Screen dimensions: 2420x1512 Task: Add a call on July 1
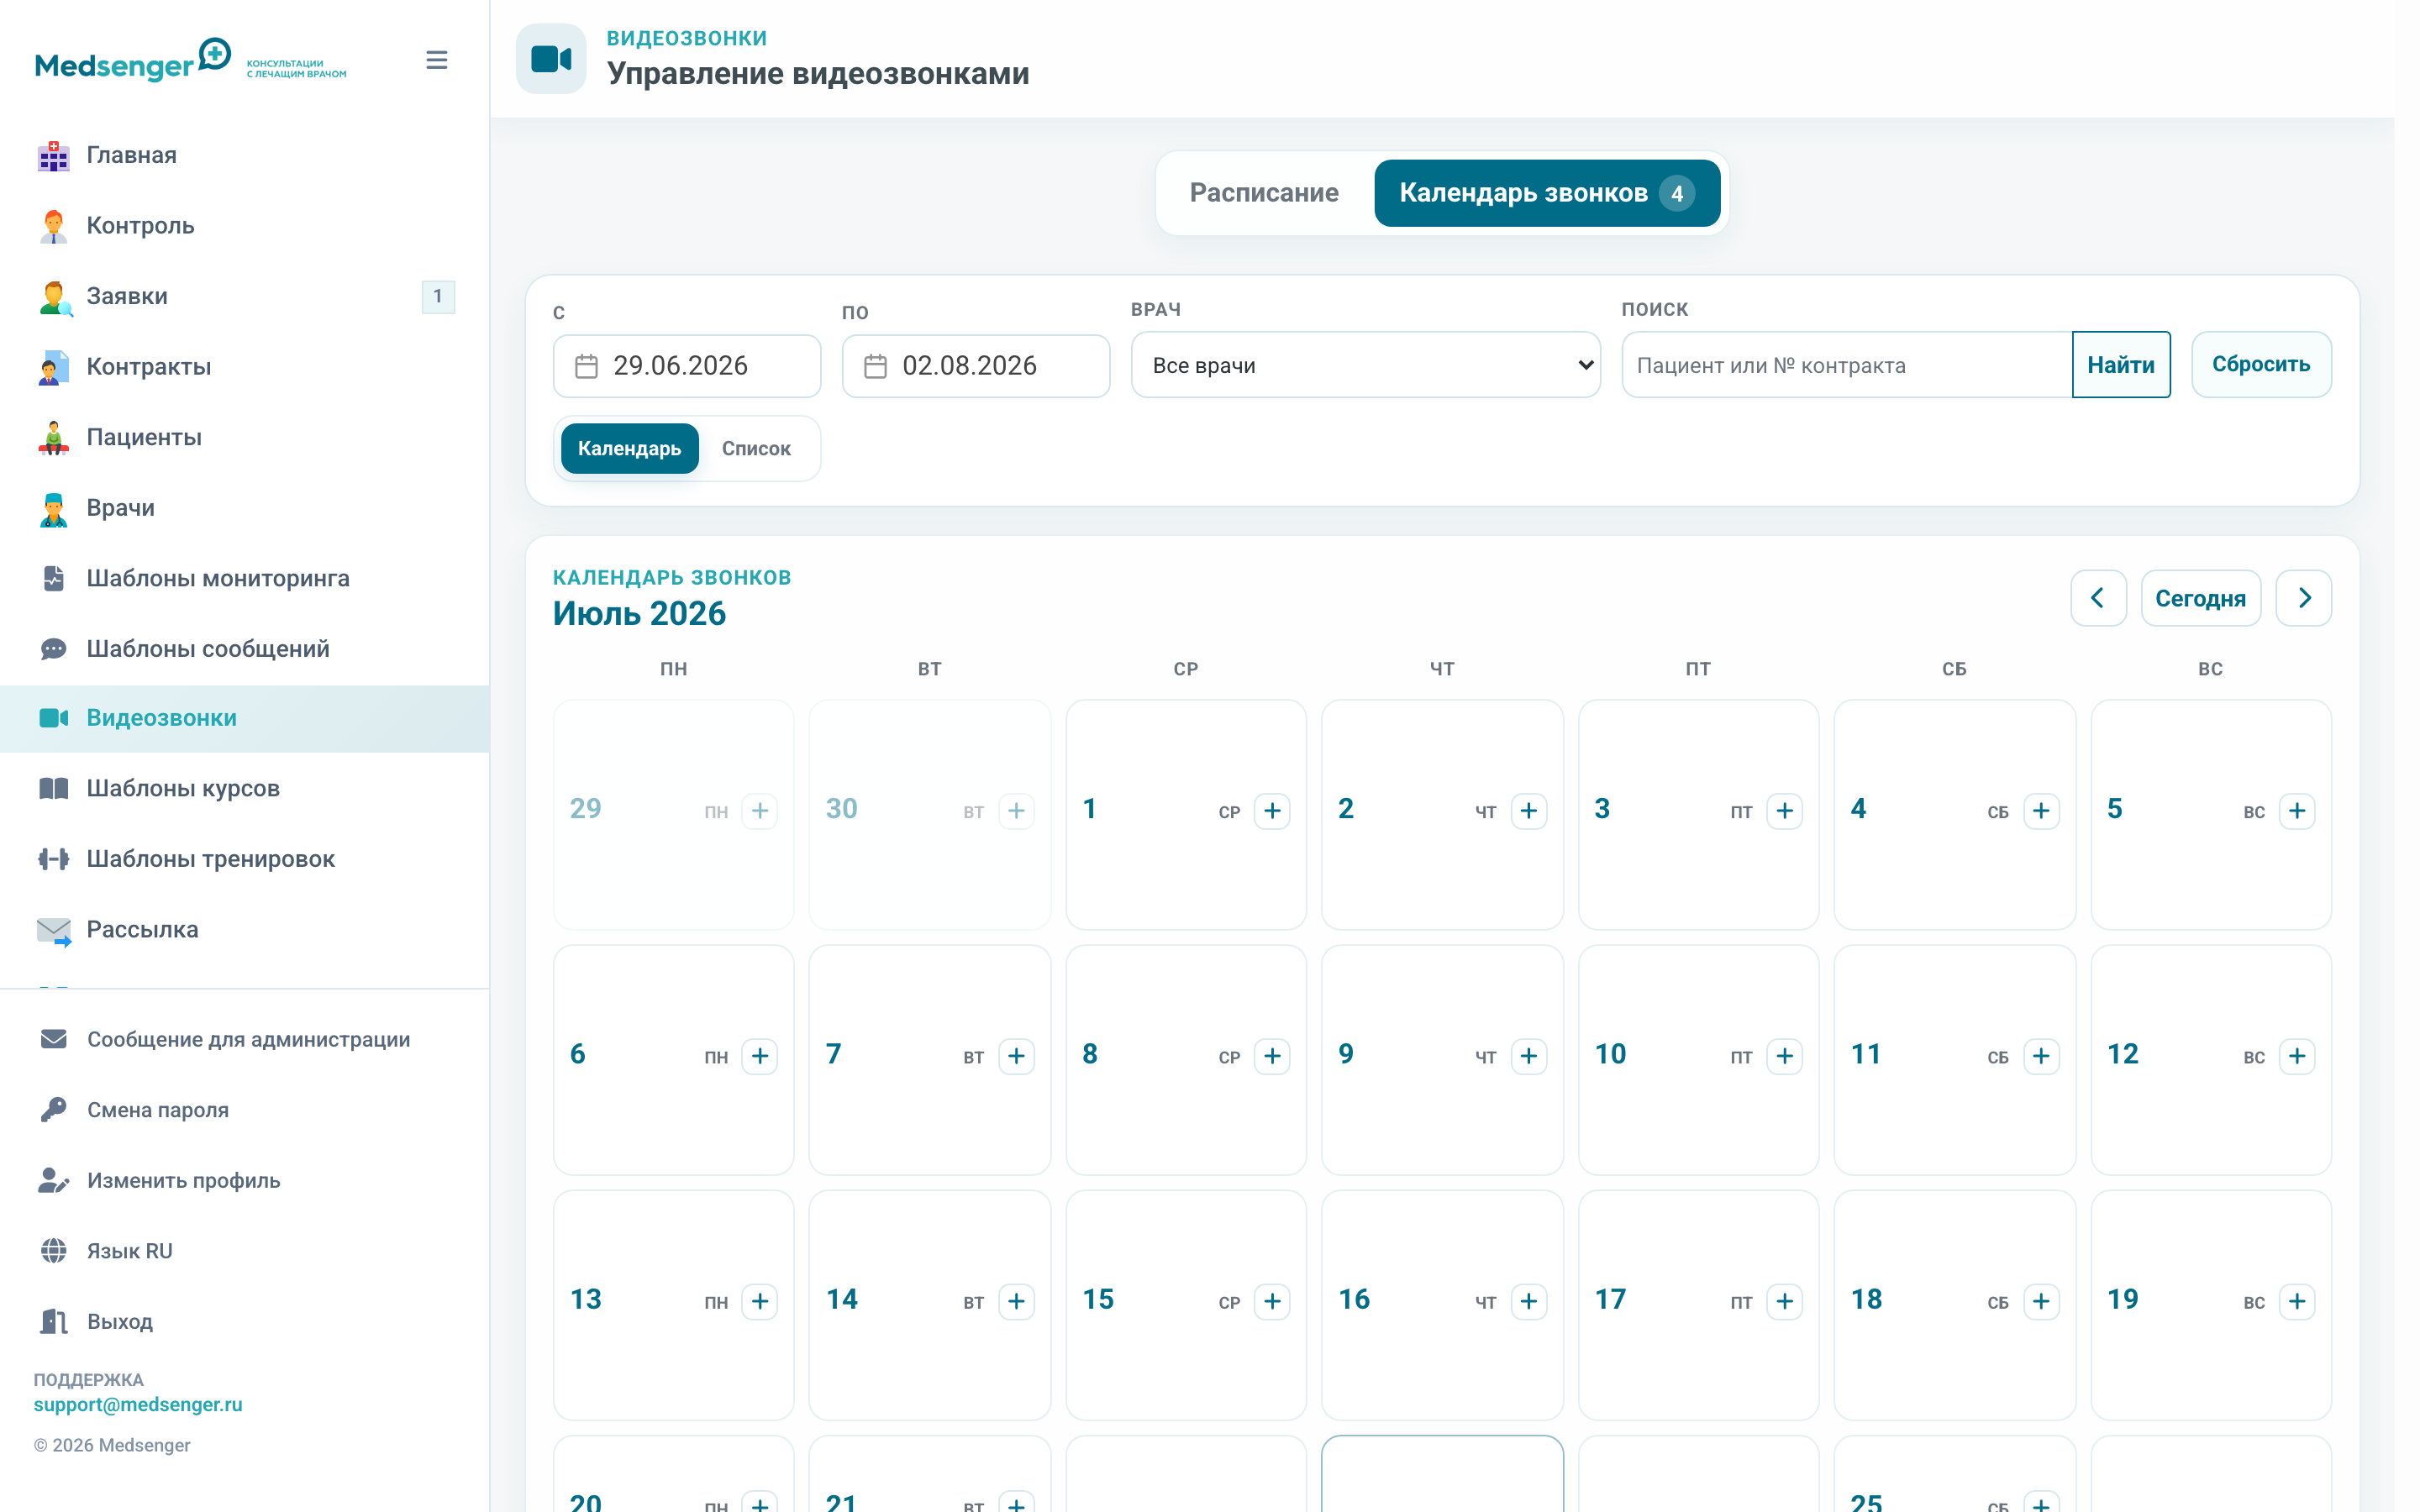point(1272,810)
